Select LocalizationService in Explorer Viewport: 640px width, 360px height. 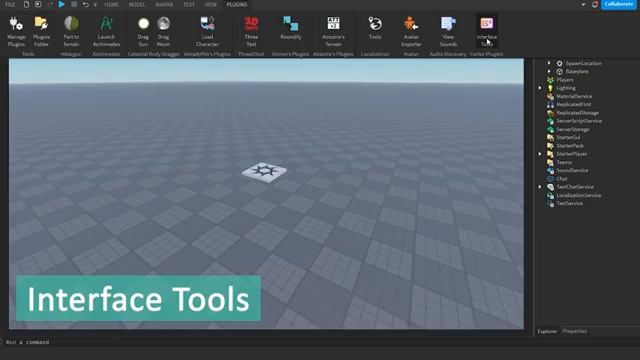click(x=579, y=196)
